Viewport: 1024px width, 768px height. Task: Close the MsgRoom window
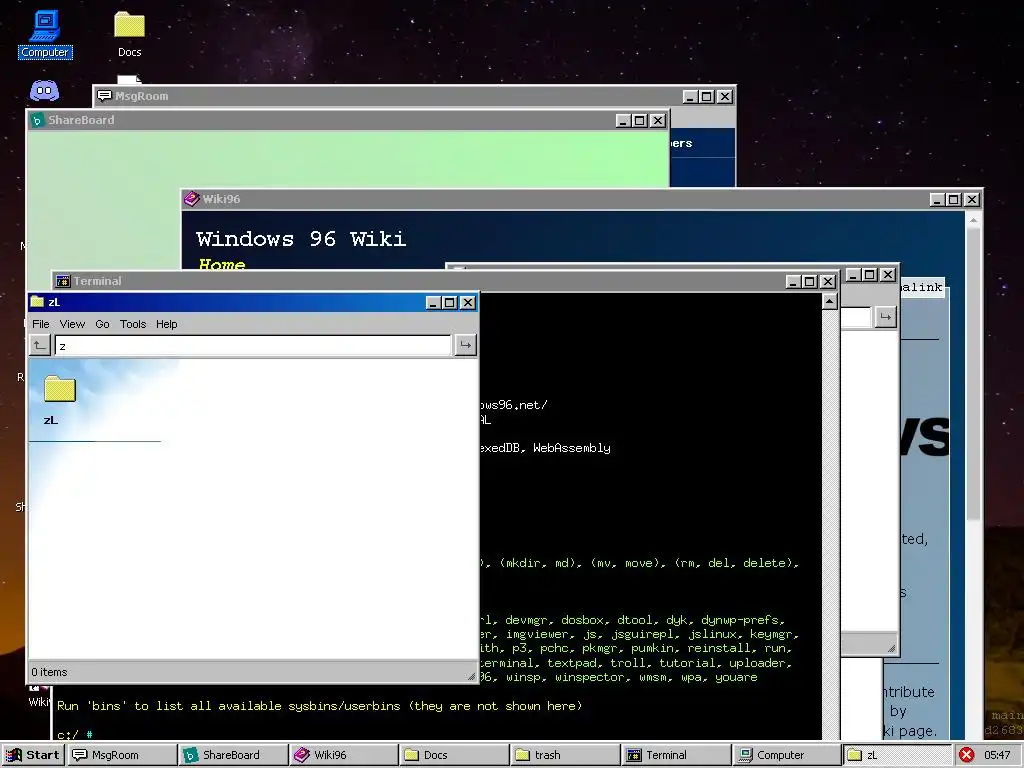click(x=724, y=96)
